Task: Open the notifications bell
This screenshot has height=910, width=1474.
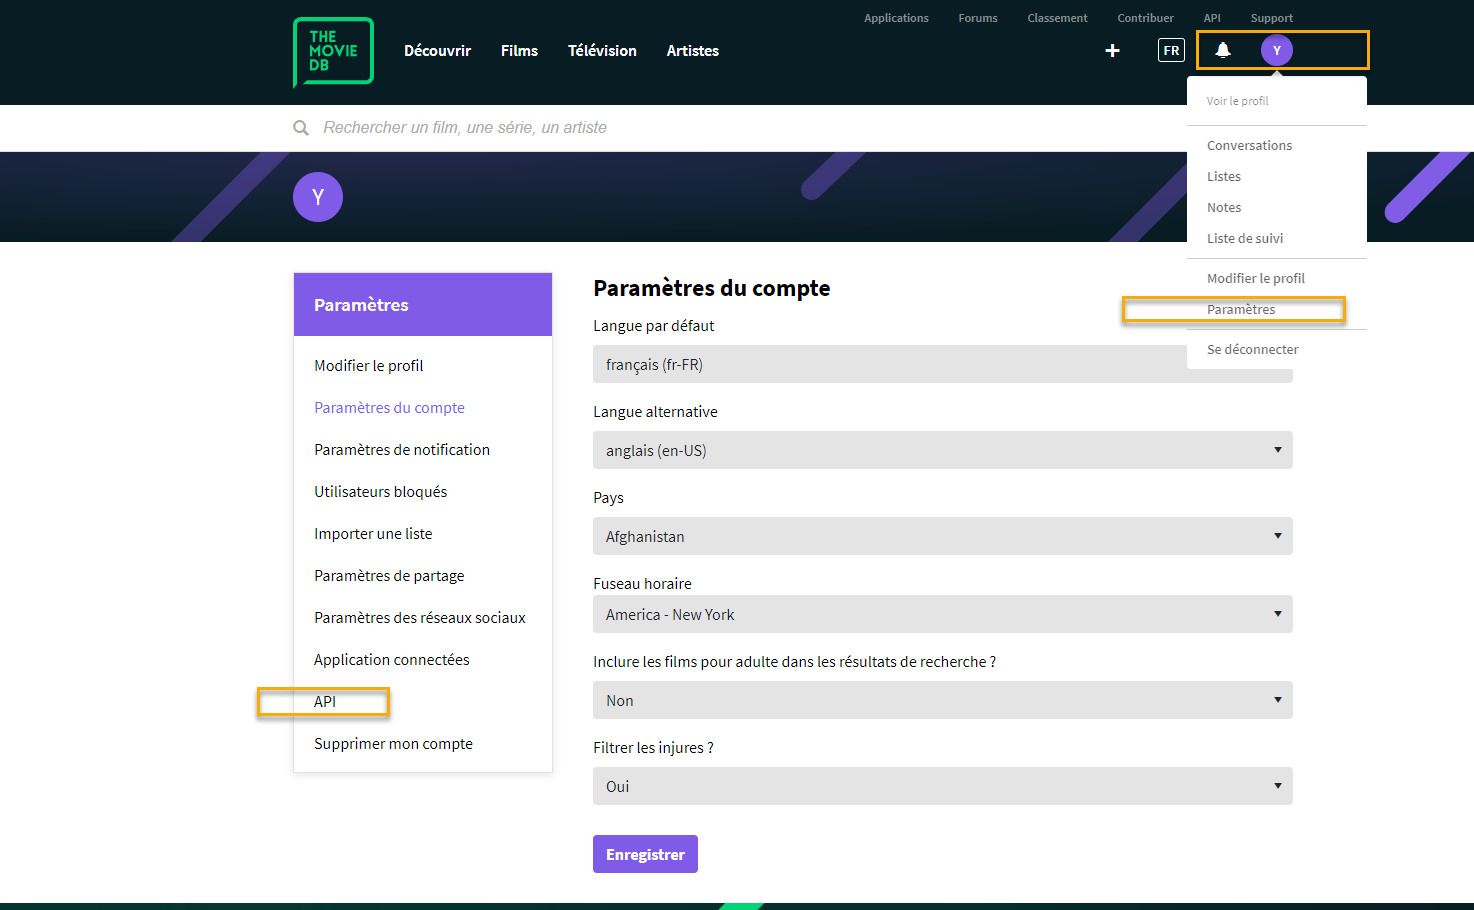Action: point(1222,49)
